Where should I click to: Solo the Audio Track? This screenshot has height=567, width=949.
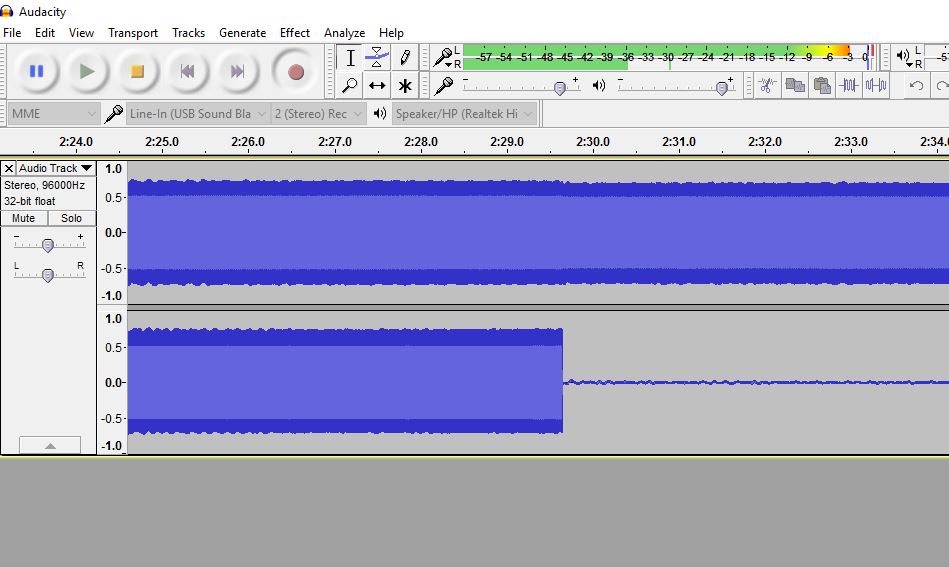(x=72, y=218)
